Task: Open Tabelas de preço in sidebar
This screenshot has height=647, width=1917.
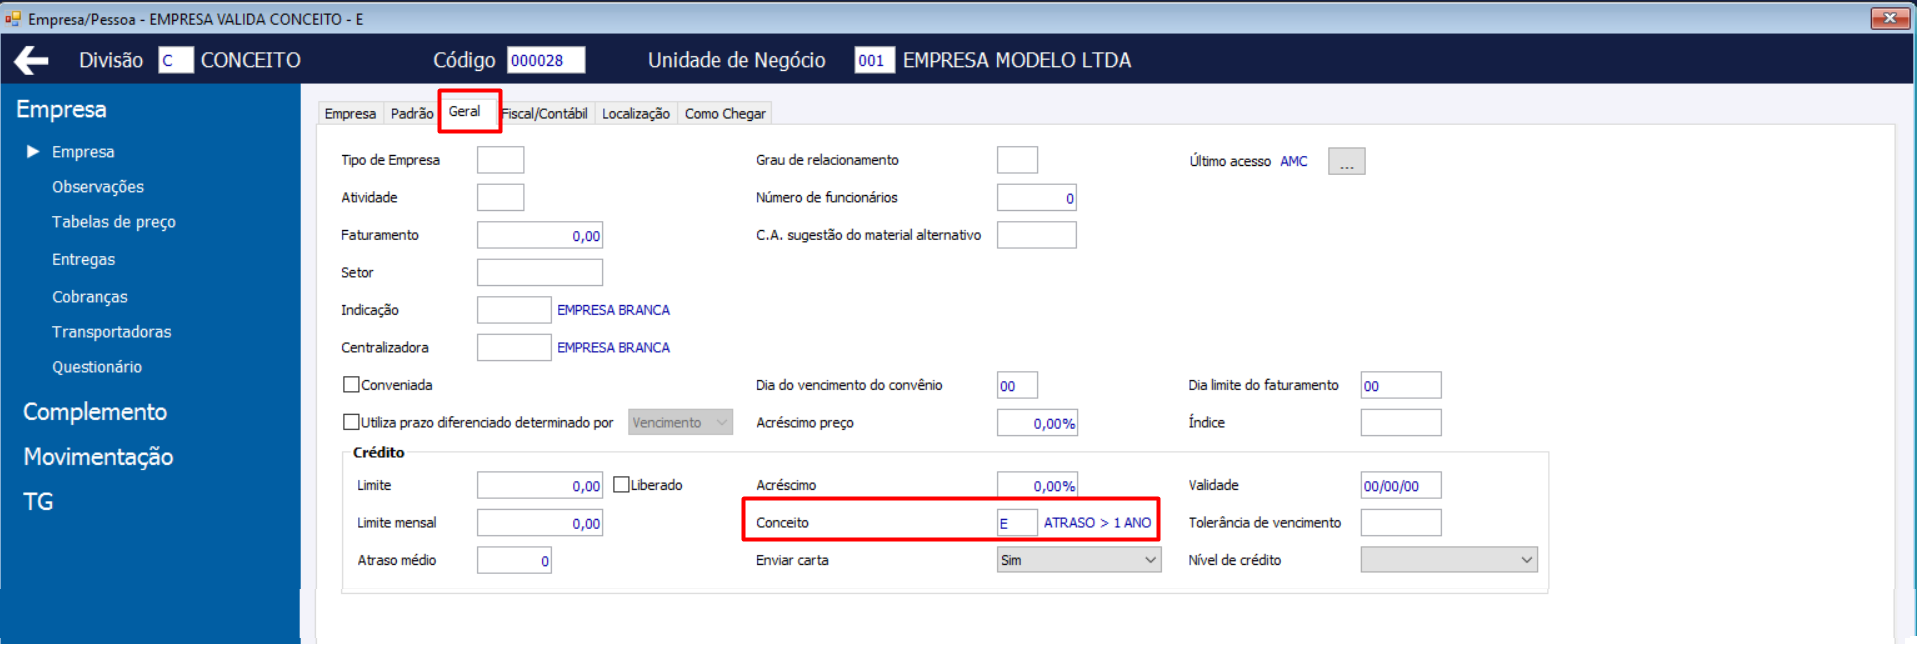Action: click(114, 222)
